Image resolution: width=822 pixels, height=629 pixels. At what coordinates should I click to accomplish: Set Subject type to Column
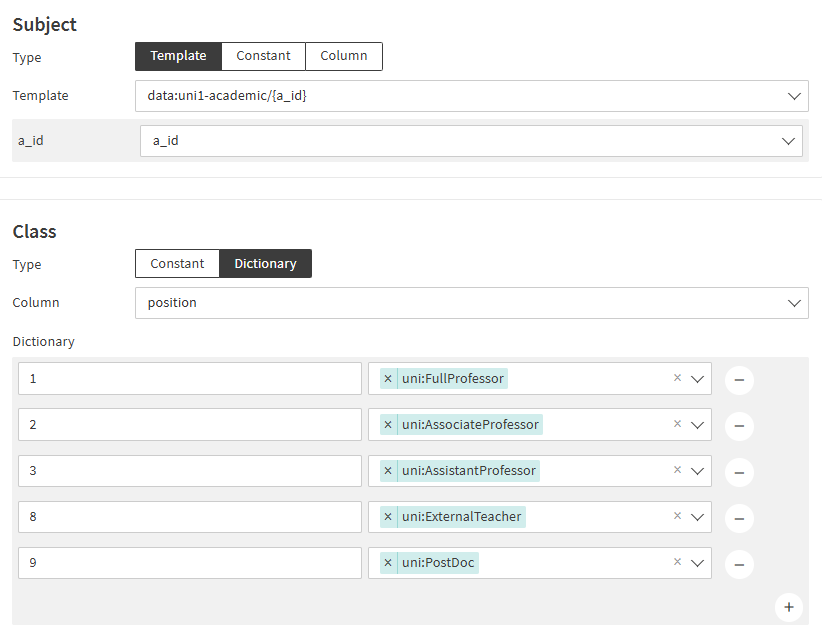tap(343, 56)
